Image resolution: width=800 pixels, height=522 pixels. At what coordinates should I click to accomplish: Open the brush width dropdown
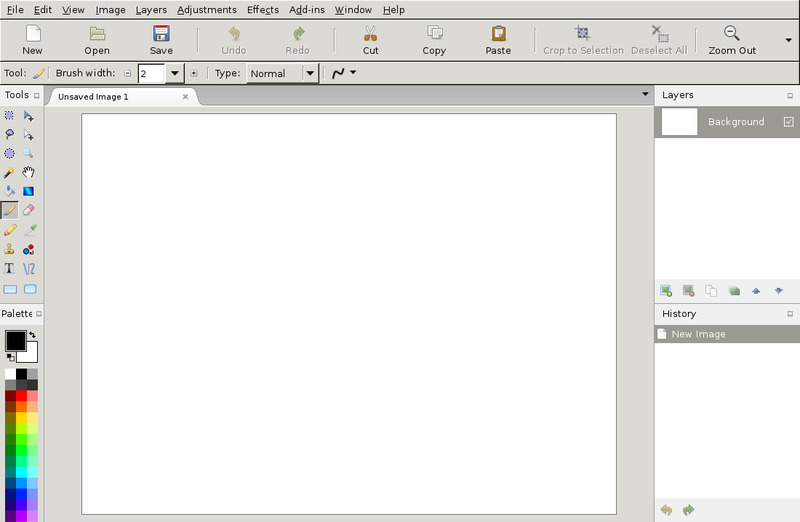pos(174,73)
